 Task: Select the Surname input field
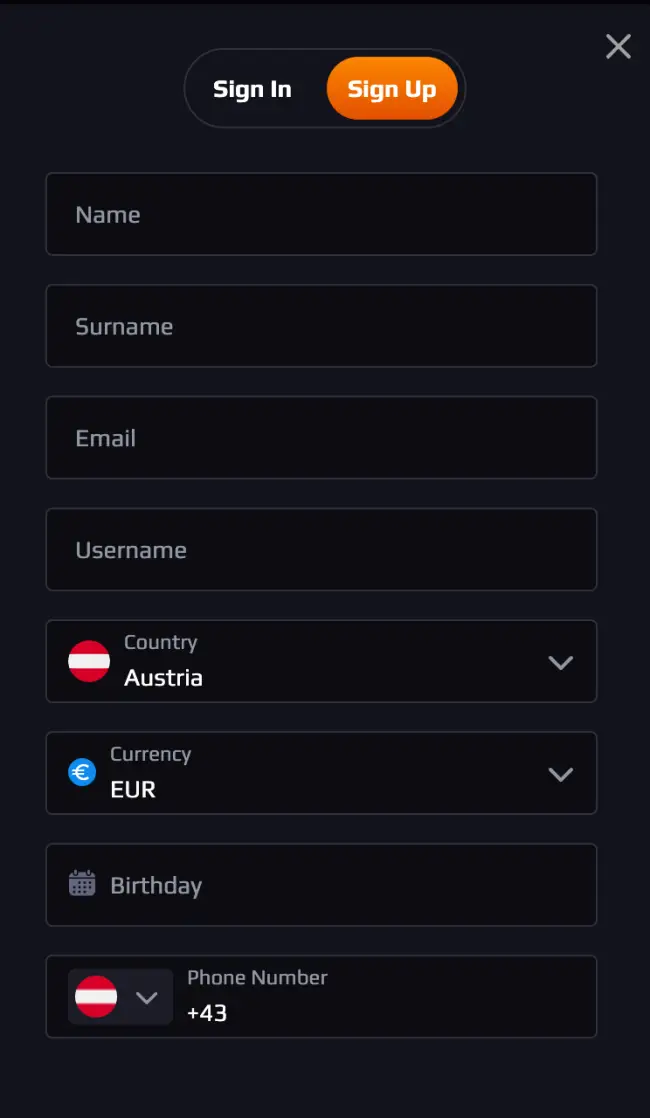click(321, 326)
